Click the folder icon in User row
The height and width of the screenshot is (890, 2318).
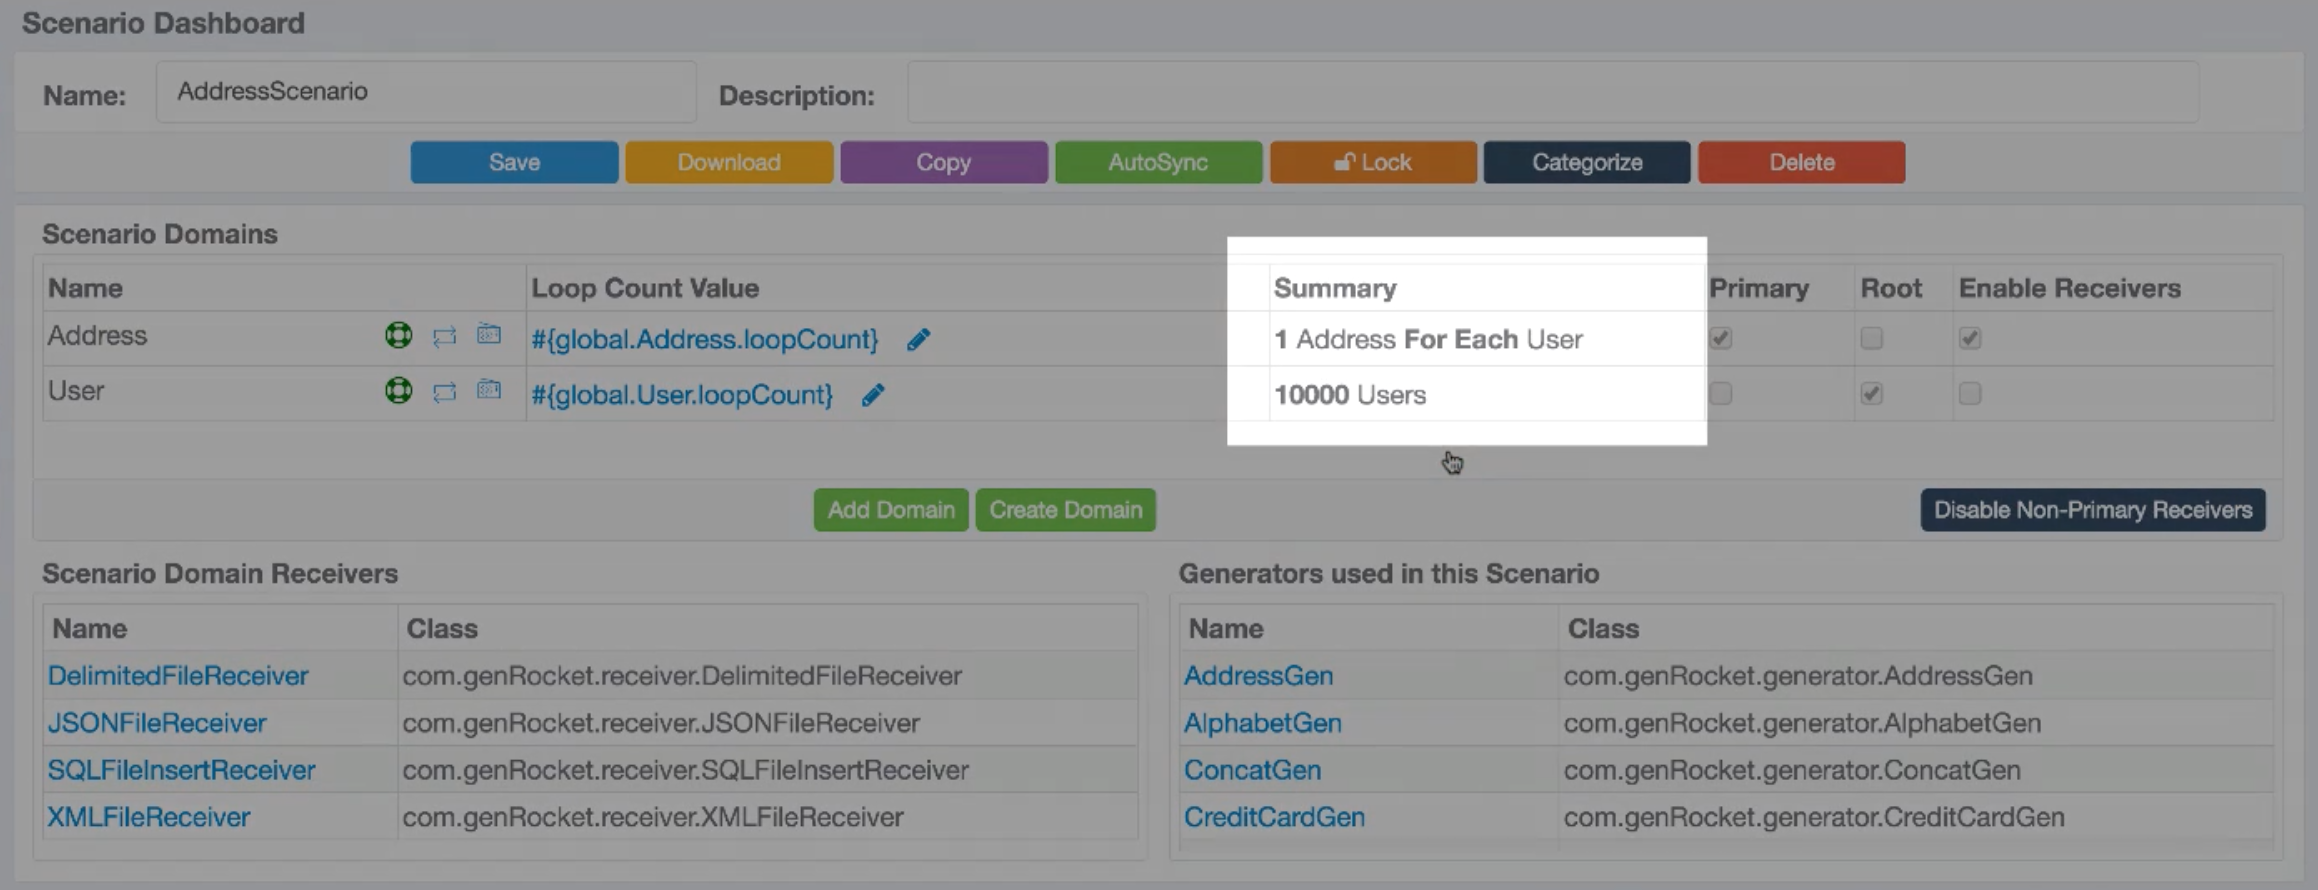pyautogui.click(x=489, y=389)
